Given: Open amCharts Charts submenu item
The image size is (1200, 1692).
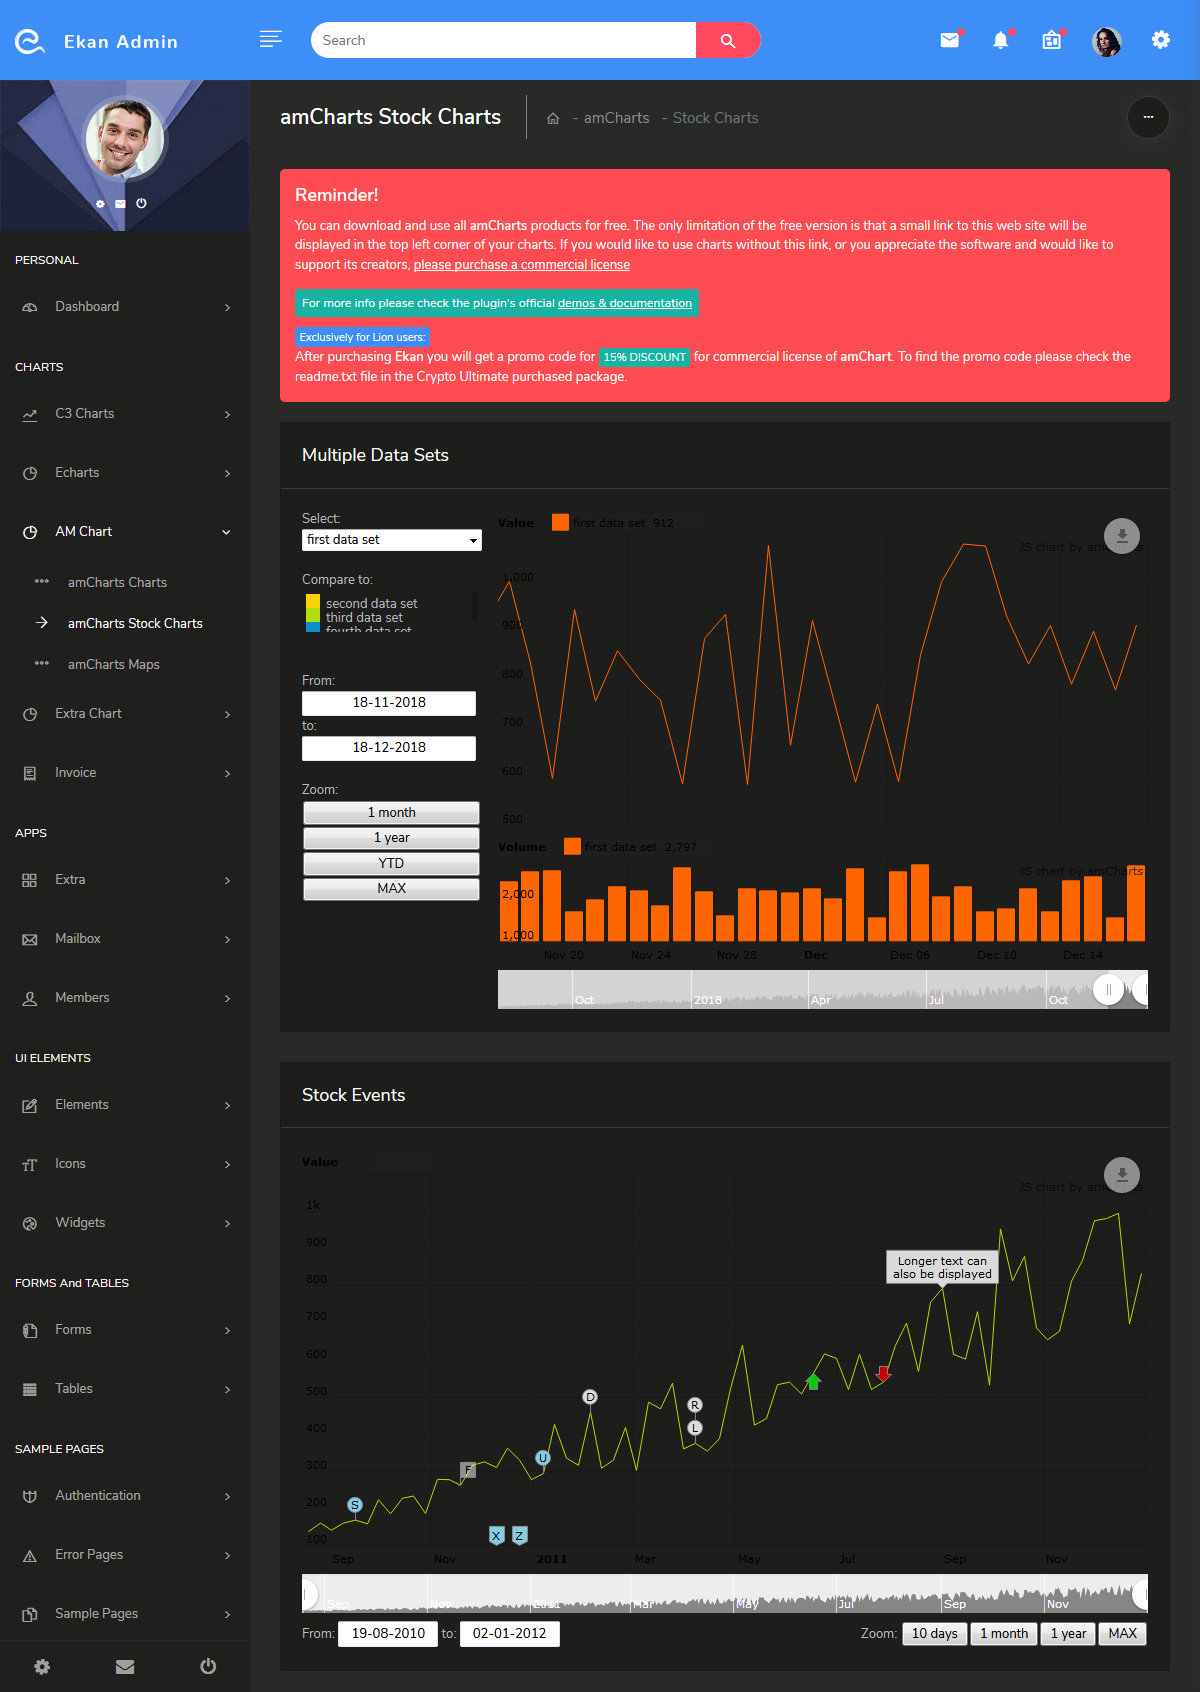Looking at the screenshot, I should pyautogui.click(x=117, y=582).
